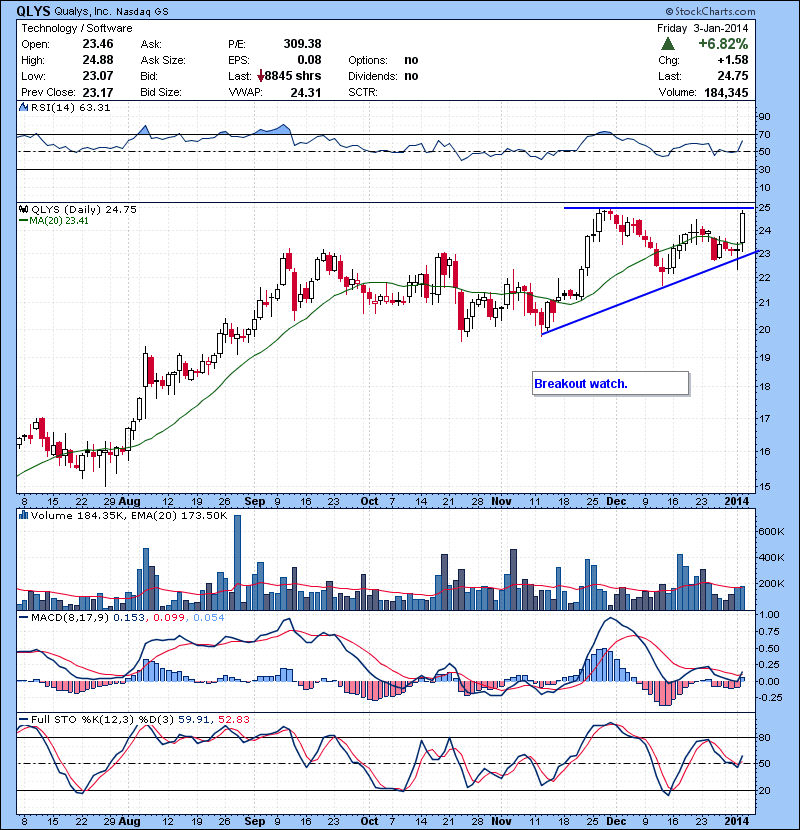Click the RSI 70 axis level label
Screen dimensions: 800x830
765,134
